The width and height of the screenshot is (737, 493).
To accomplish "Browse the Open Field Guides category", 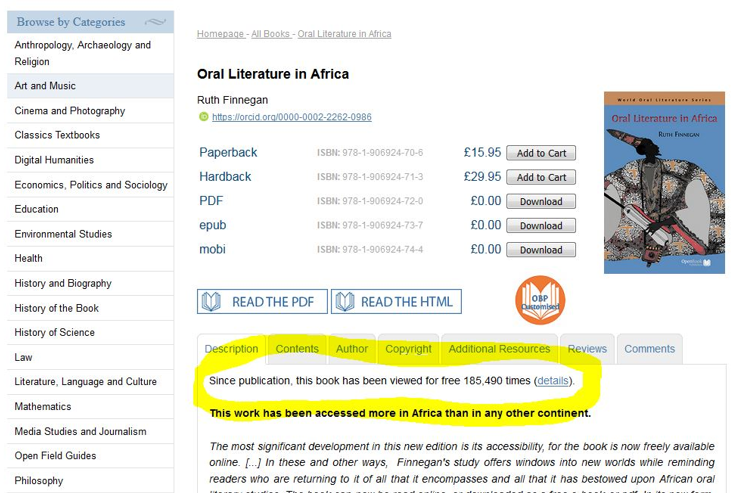I will [90, 456].
